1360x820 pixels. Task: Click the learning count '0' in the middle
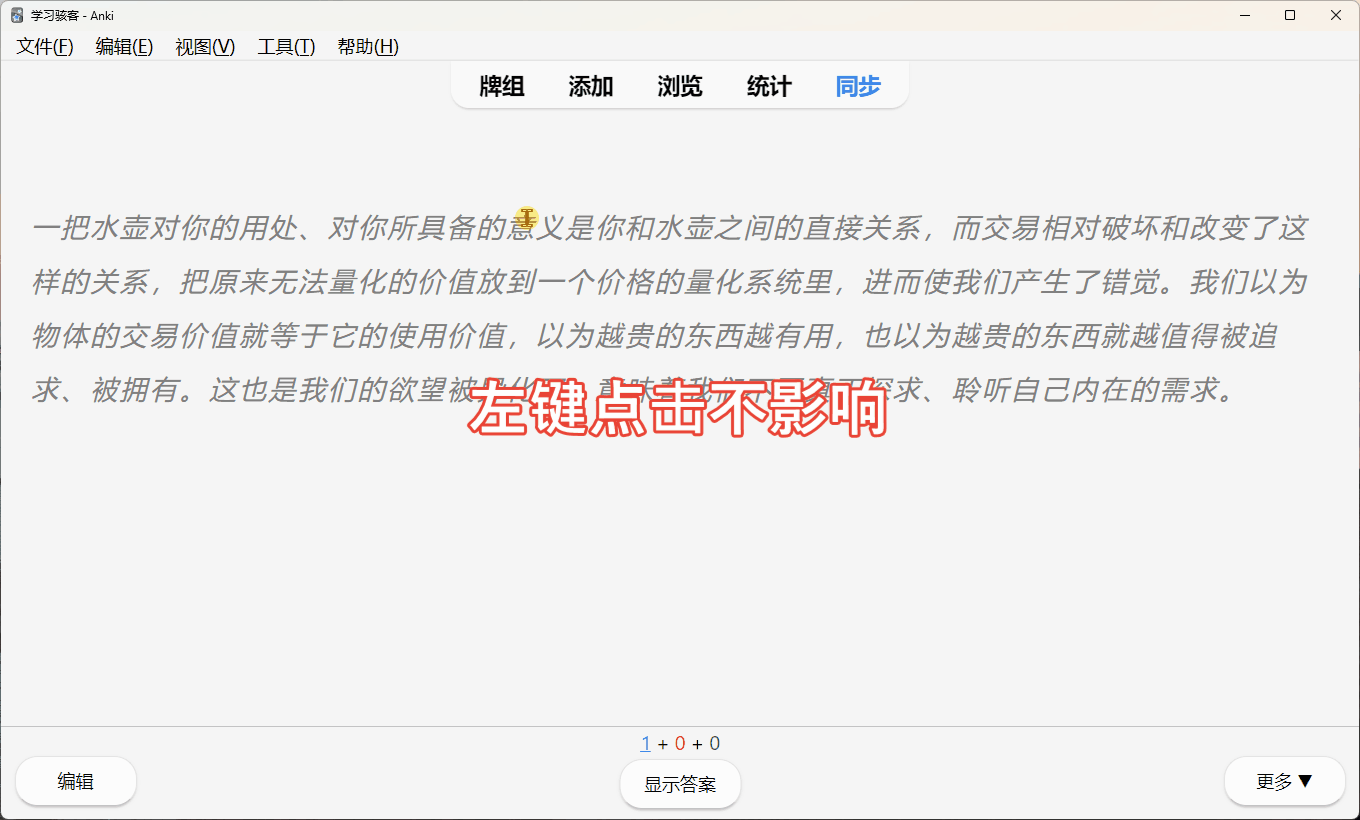tap(678, 743)
